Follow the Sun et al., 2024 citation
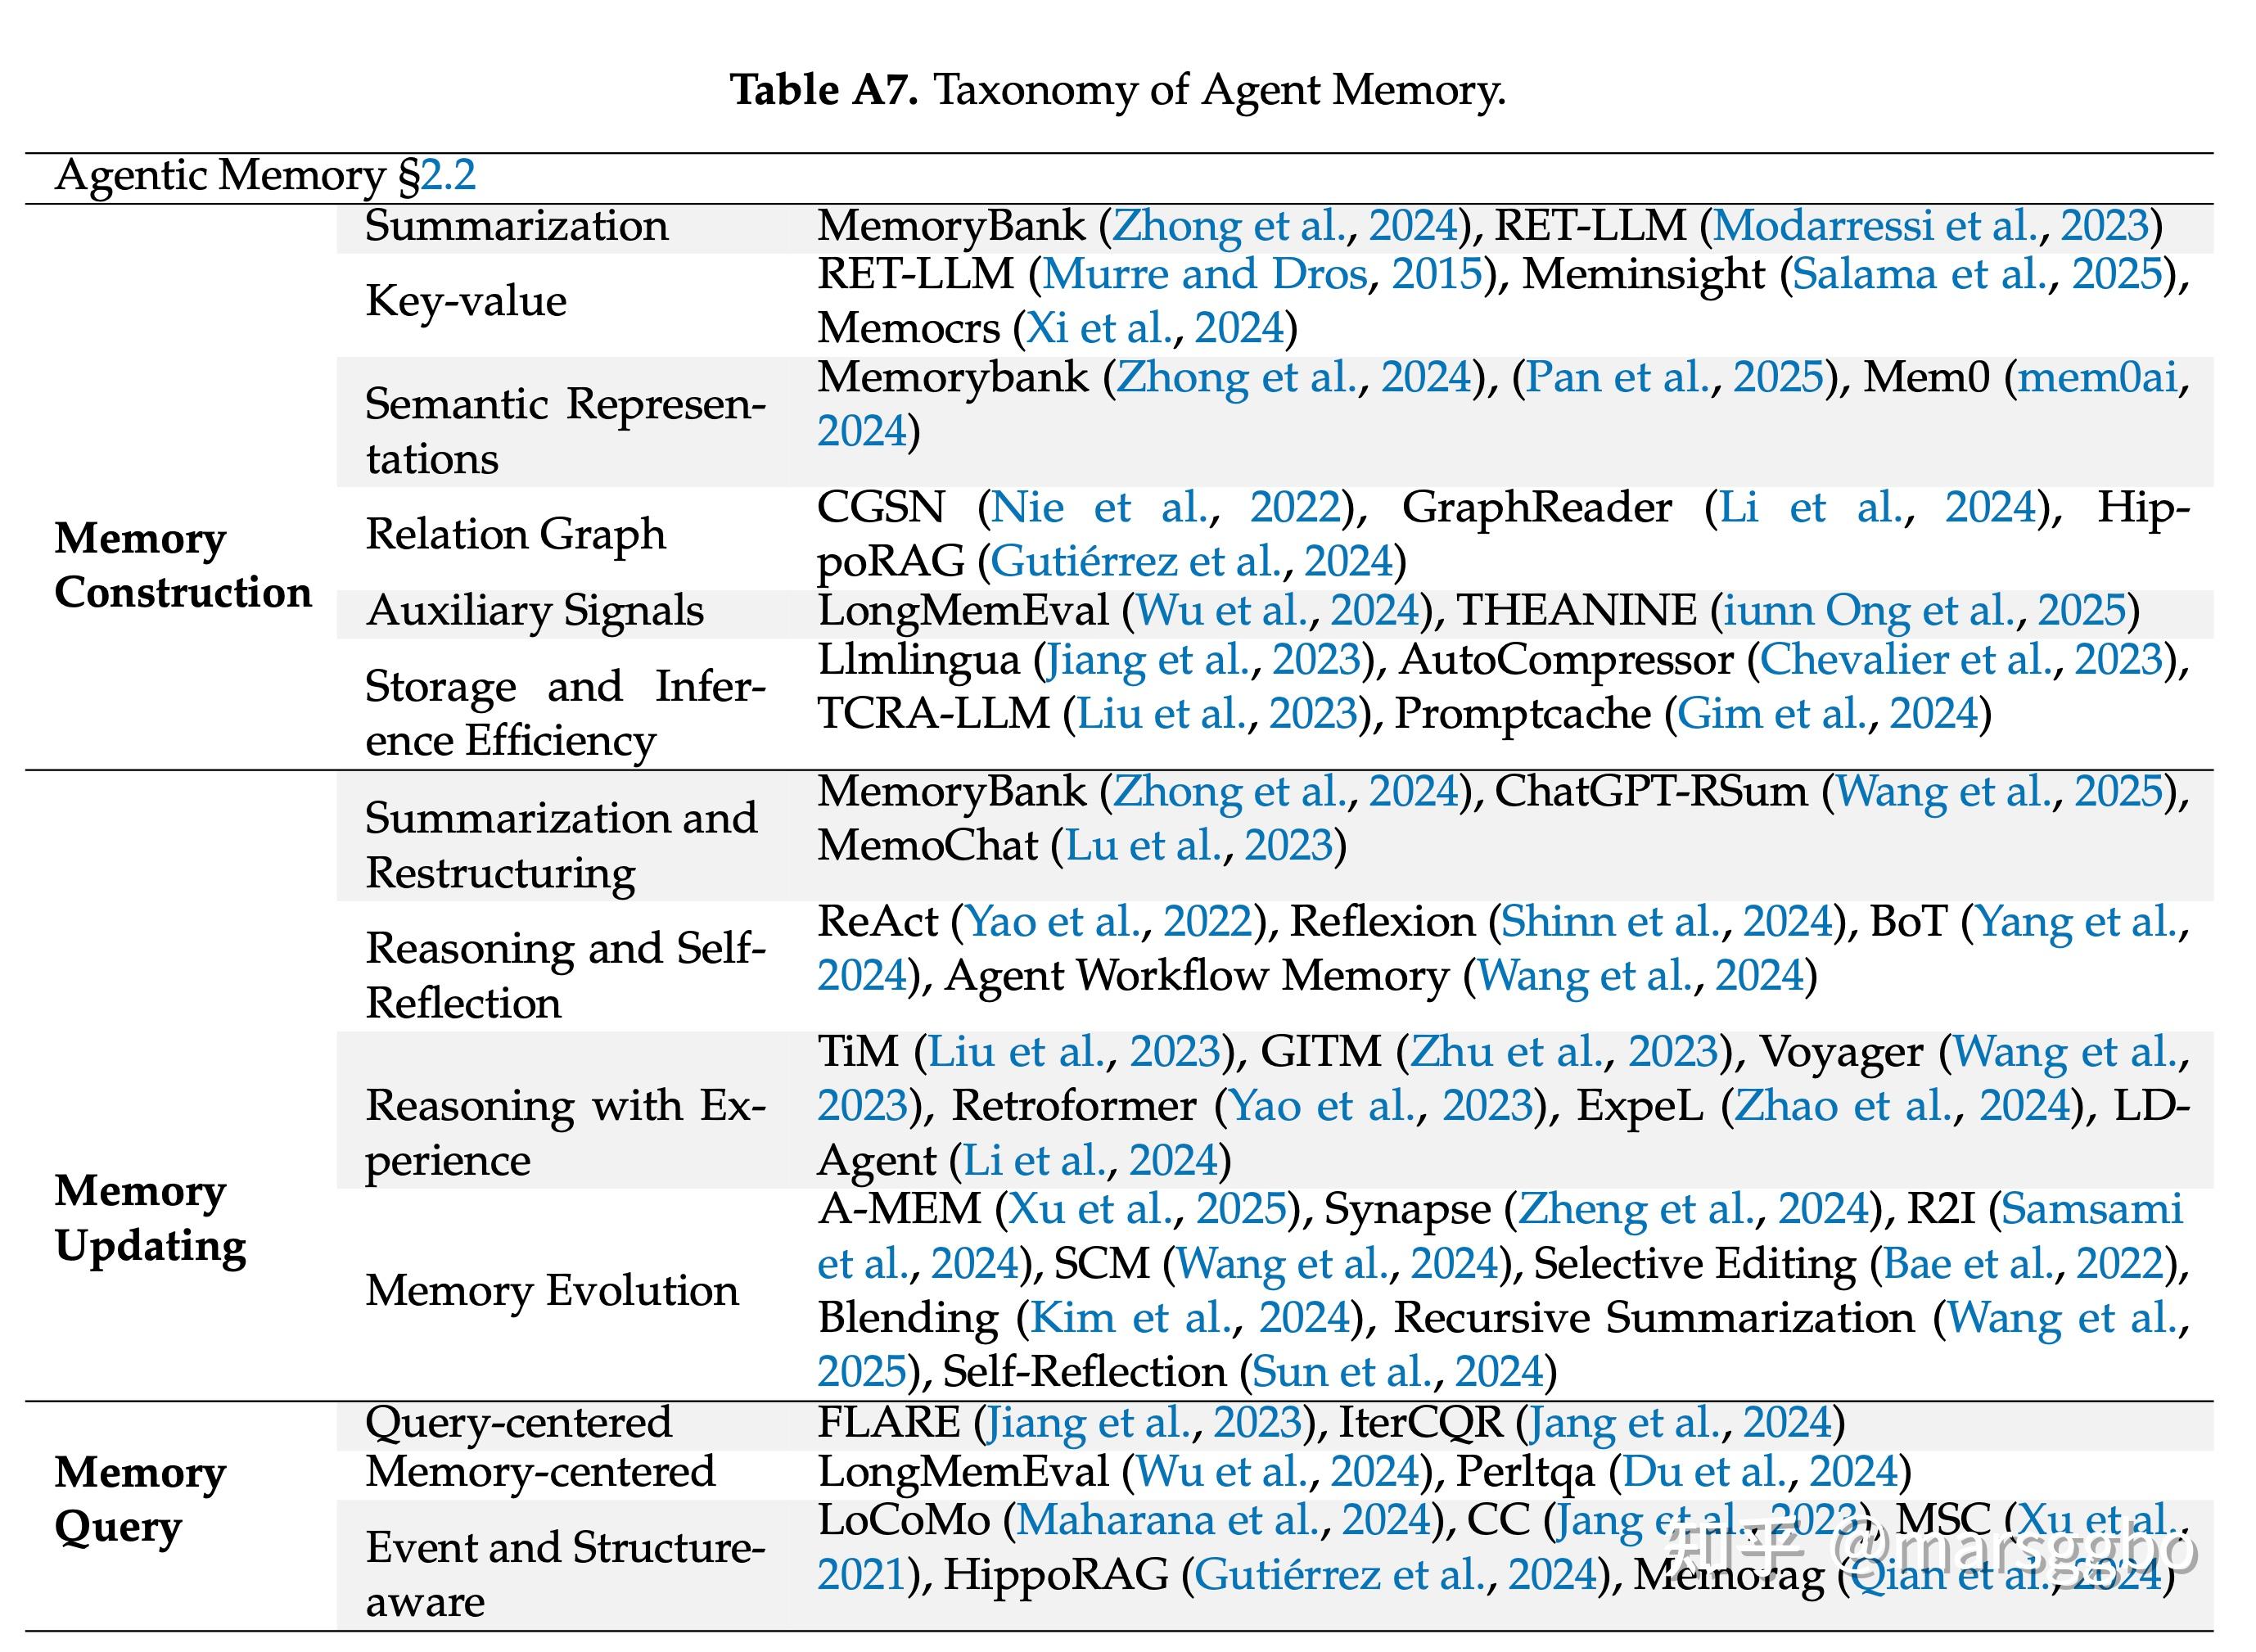Image resolution: width=2256 pixels, height=1652 pixels. [x=1398, y=1372]
